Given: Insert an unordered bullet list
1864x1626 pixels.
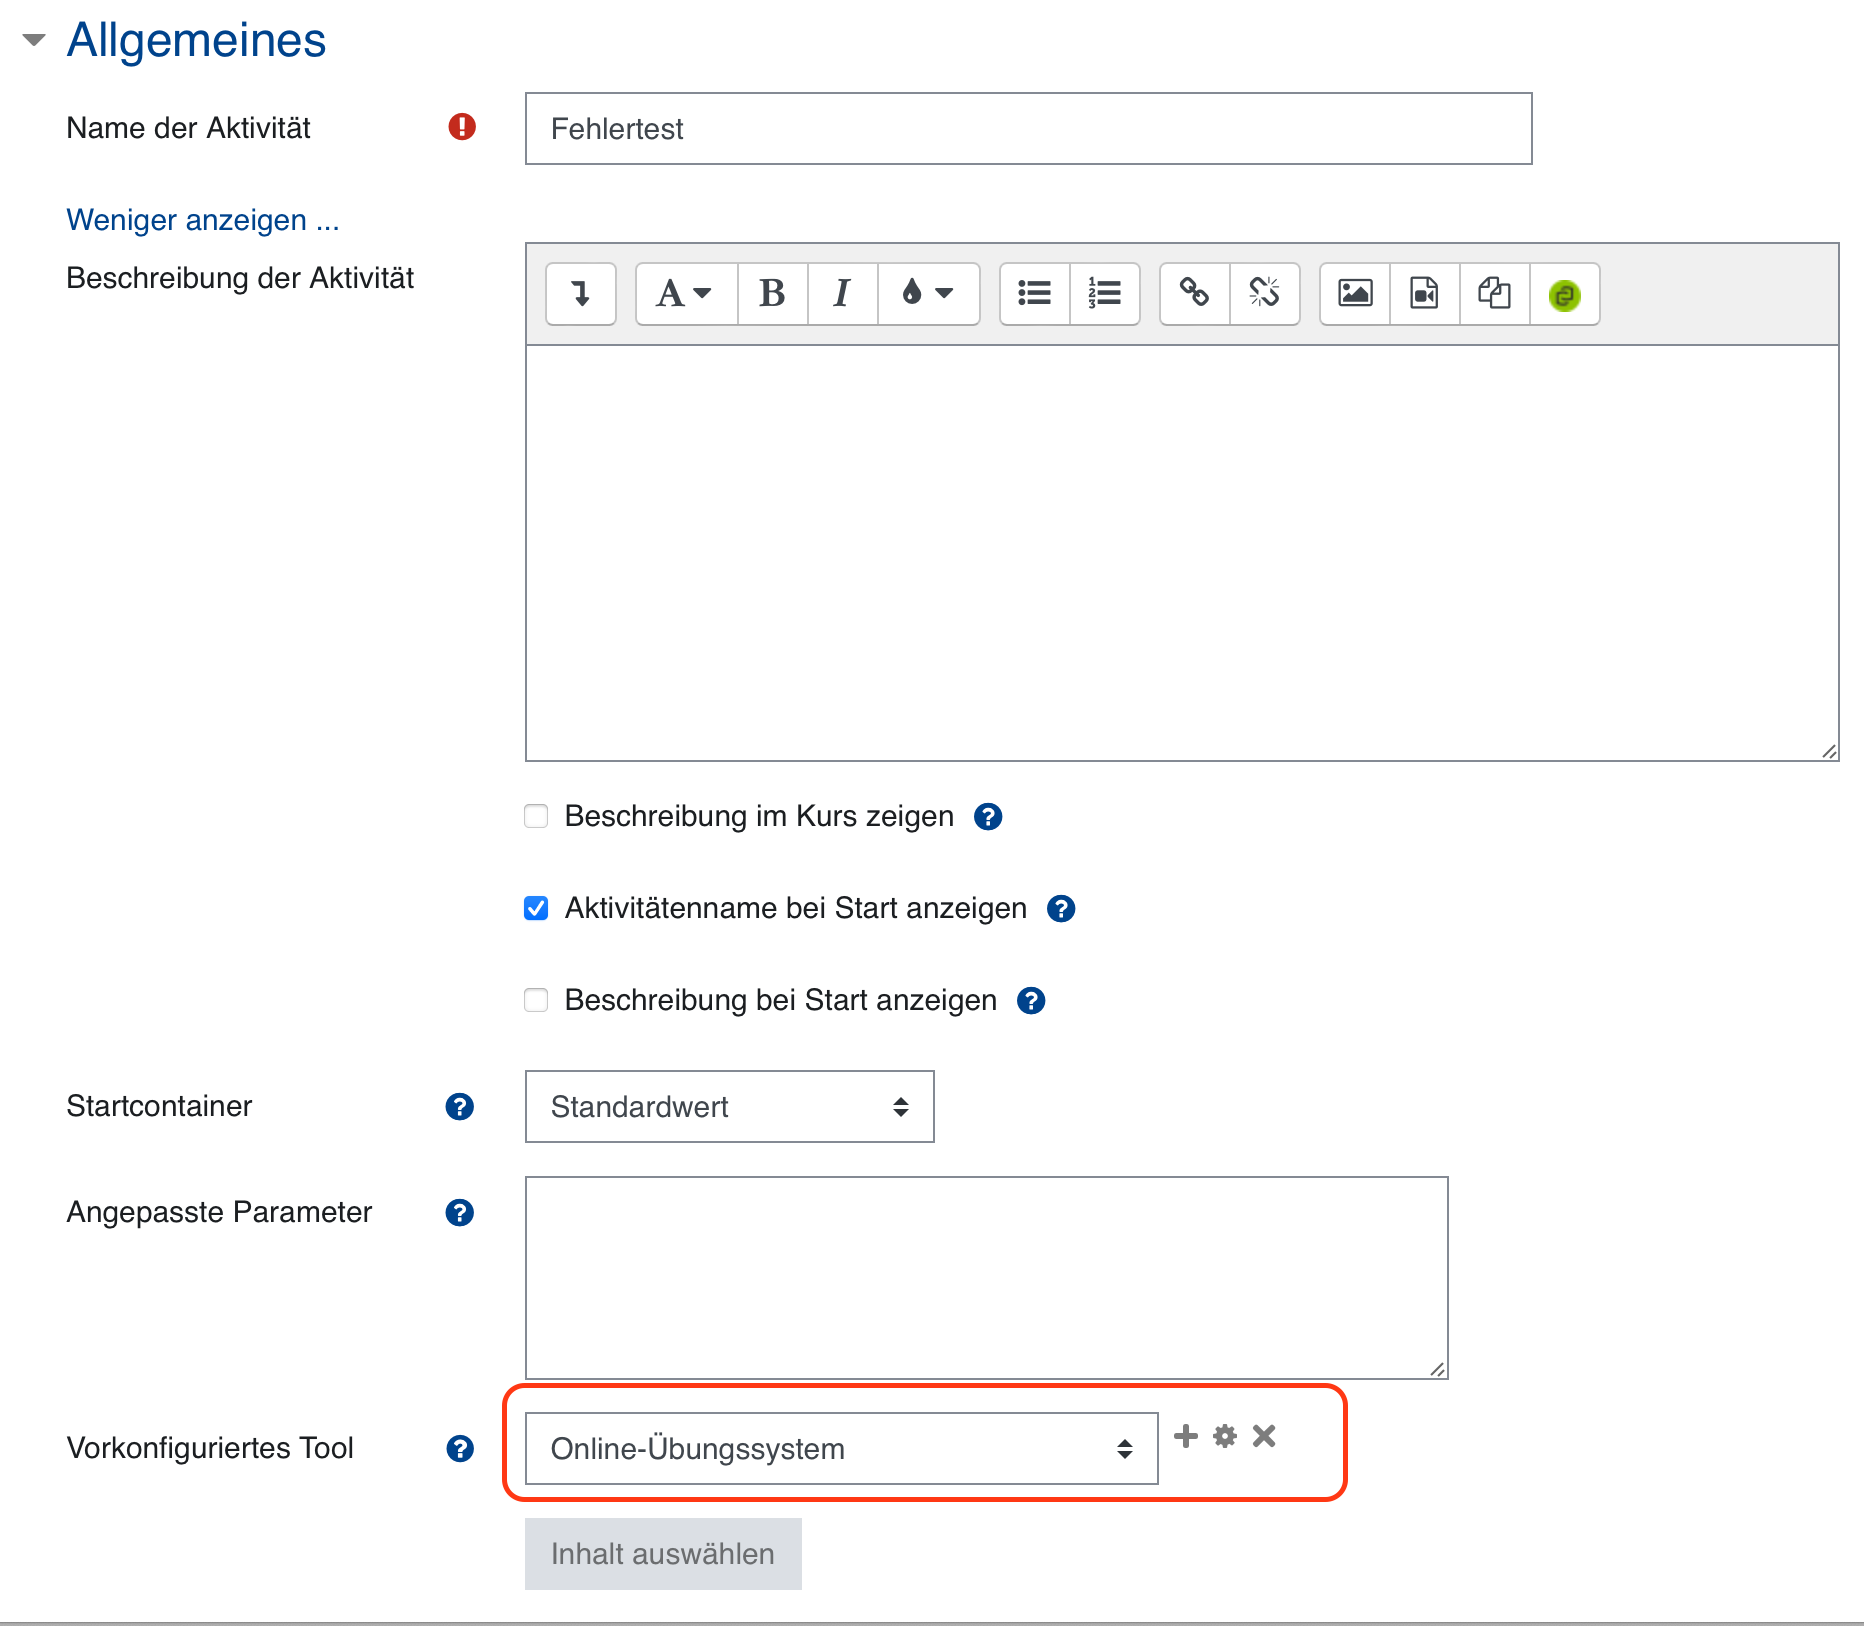Looking at the screenshot, I should [1034, 294].
